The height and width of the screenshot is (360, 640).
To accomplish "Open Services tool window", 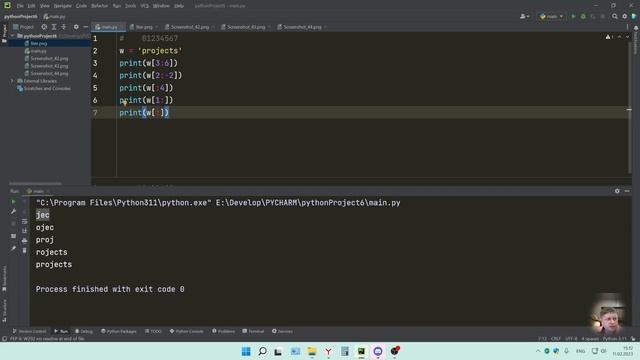I will [x=282, y=331].
